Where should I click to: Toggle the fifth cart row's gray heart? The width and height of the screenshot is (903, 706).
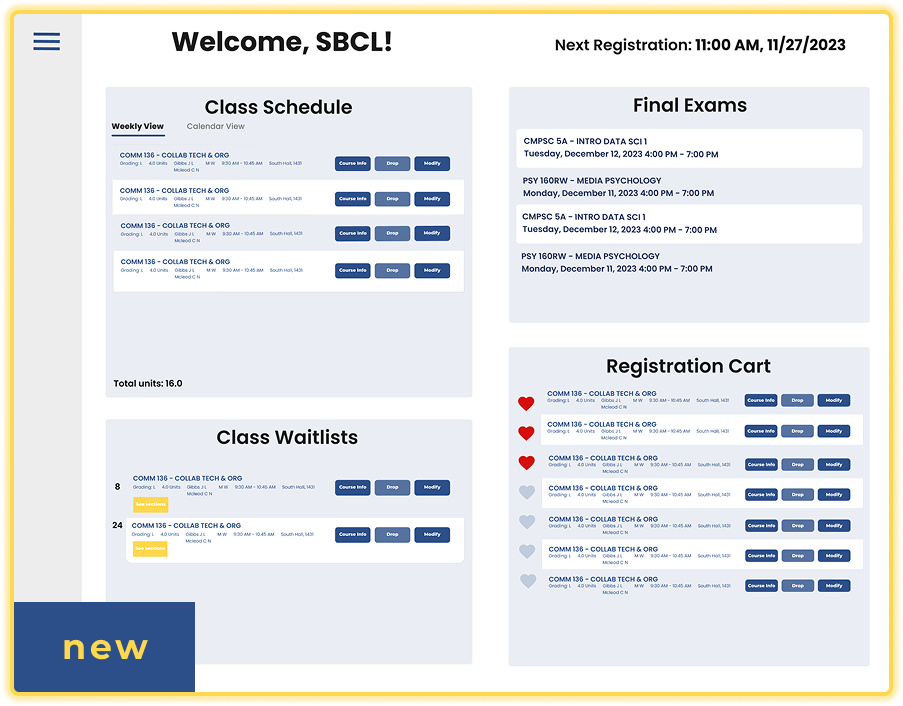(x=527, y=522)
